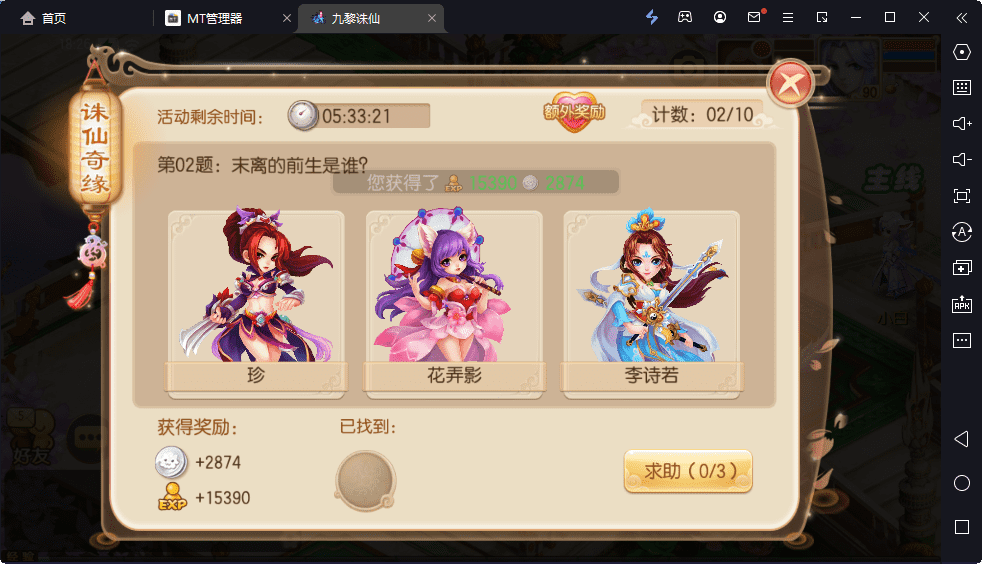Open the 额外奖励 heart bonus icon
Screen dimensions: 982x564
(574, 111)
